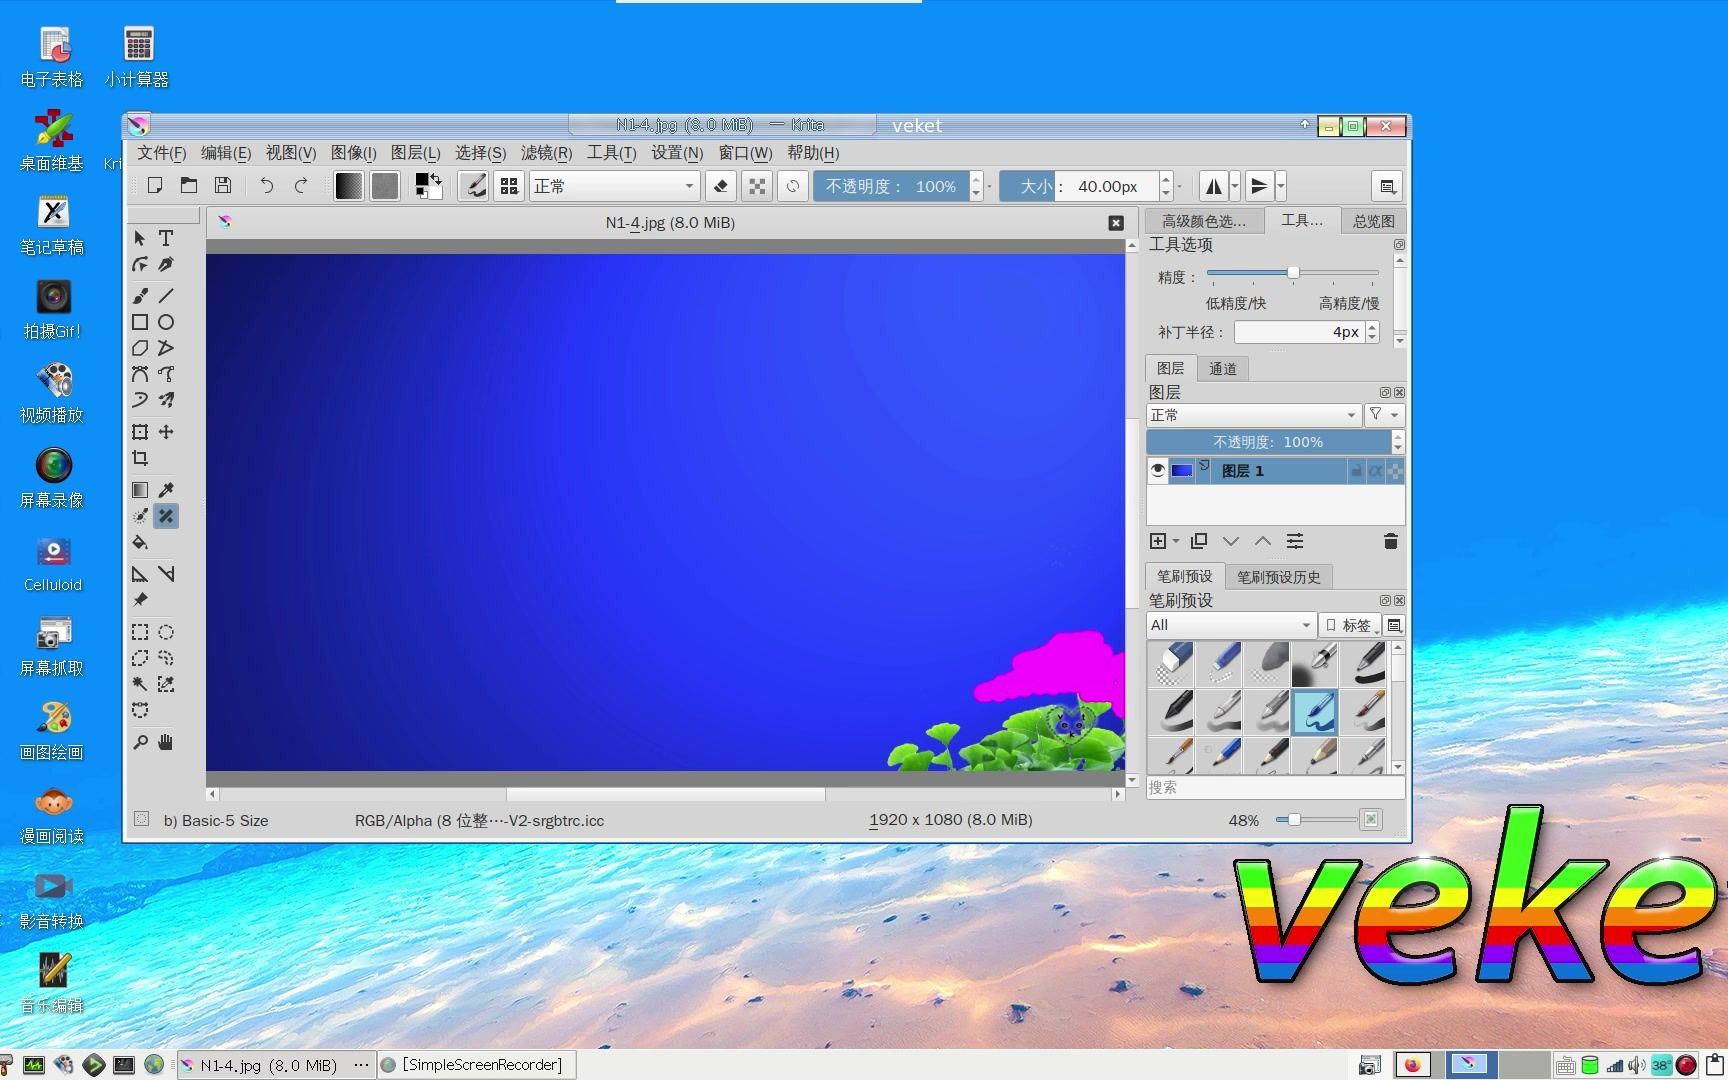Open brush preset view mode menu

click(x=1394, y=625)
